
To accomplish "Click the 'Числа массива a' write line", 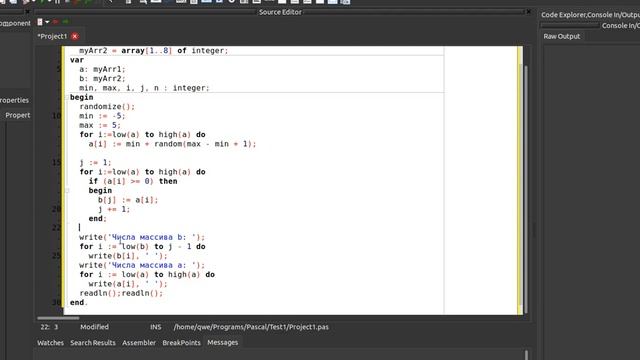I will click(142, 265).
